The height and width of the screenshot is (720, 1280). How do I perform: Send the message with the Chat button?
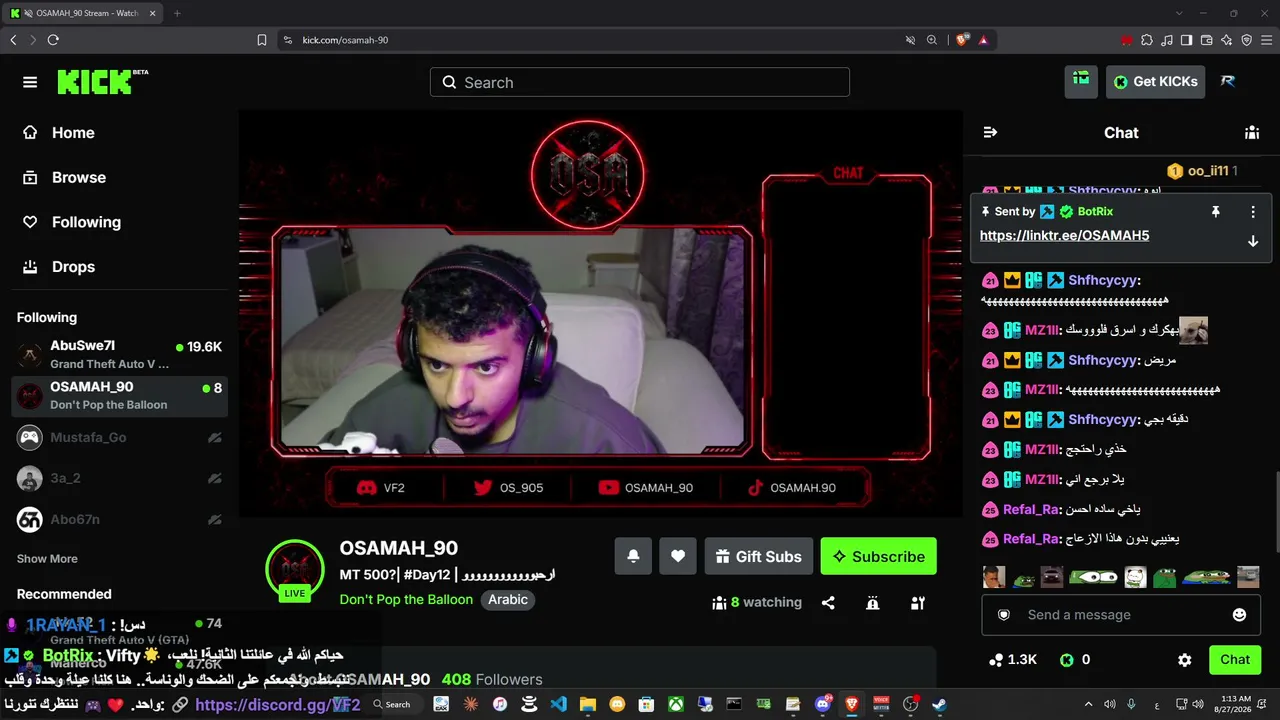click(1235, 660)
